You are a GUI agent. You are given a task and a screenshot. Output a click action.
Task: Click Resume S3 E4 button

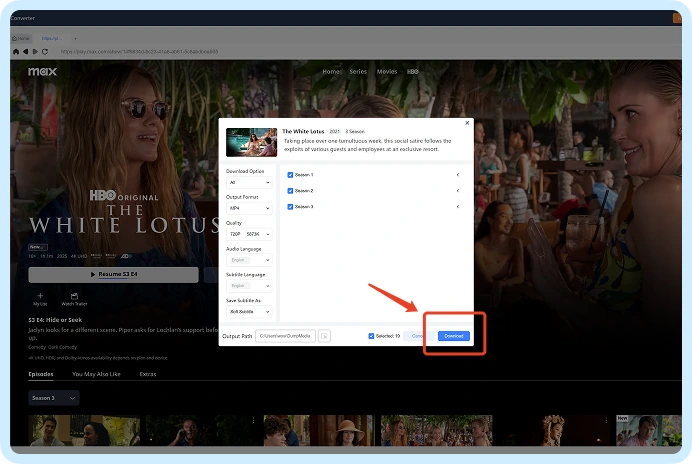pos(113,275)
